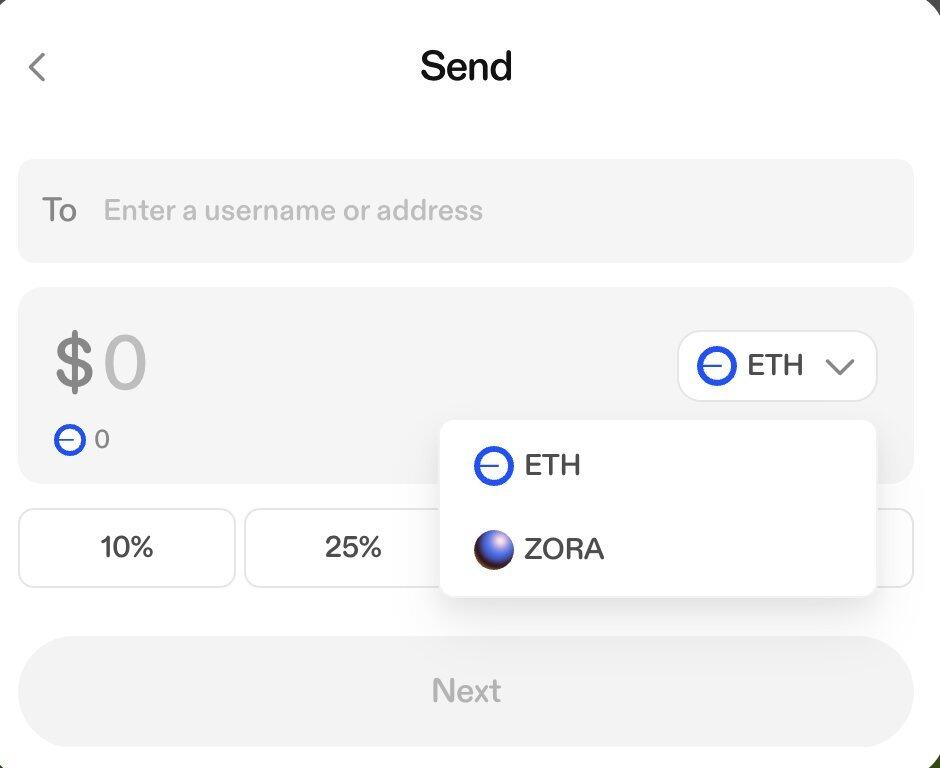Screen dimensions: 940x768
Task: Collapse the token selector chevron
Action: [840, 366]
